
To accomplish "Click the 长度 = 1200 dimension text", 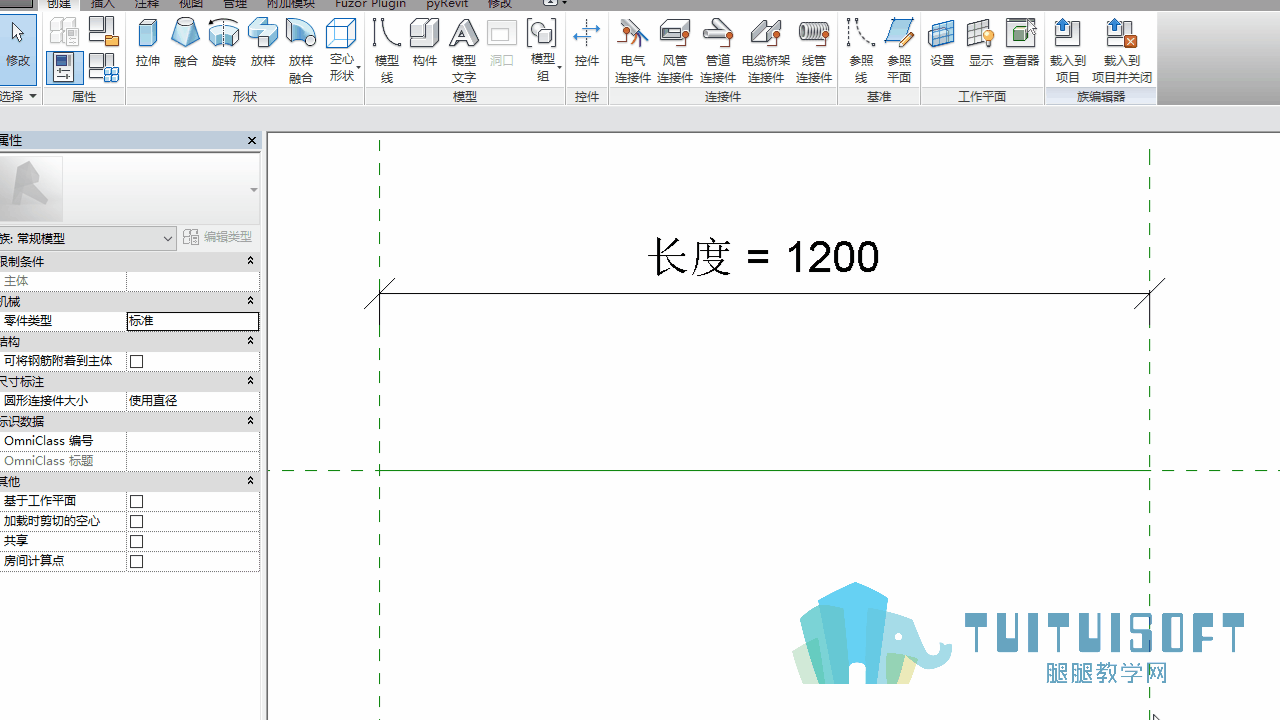I will (x=763, y=257).
